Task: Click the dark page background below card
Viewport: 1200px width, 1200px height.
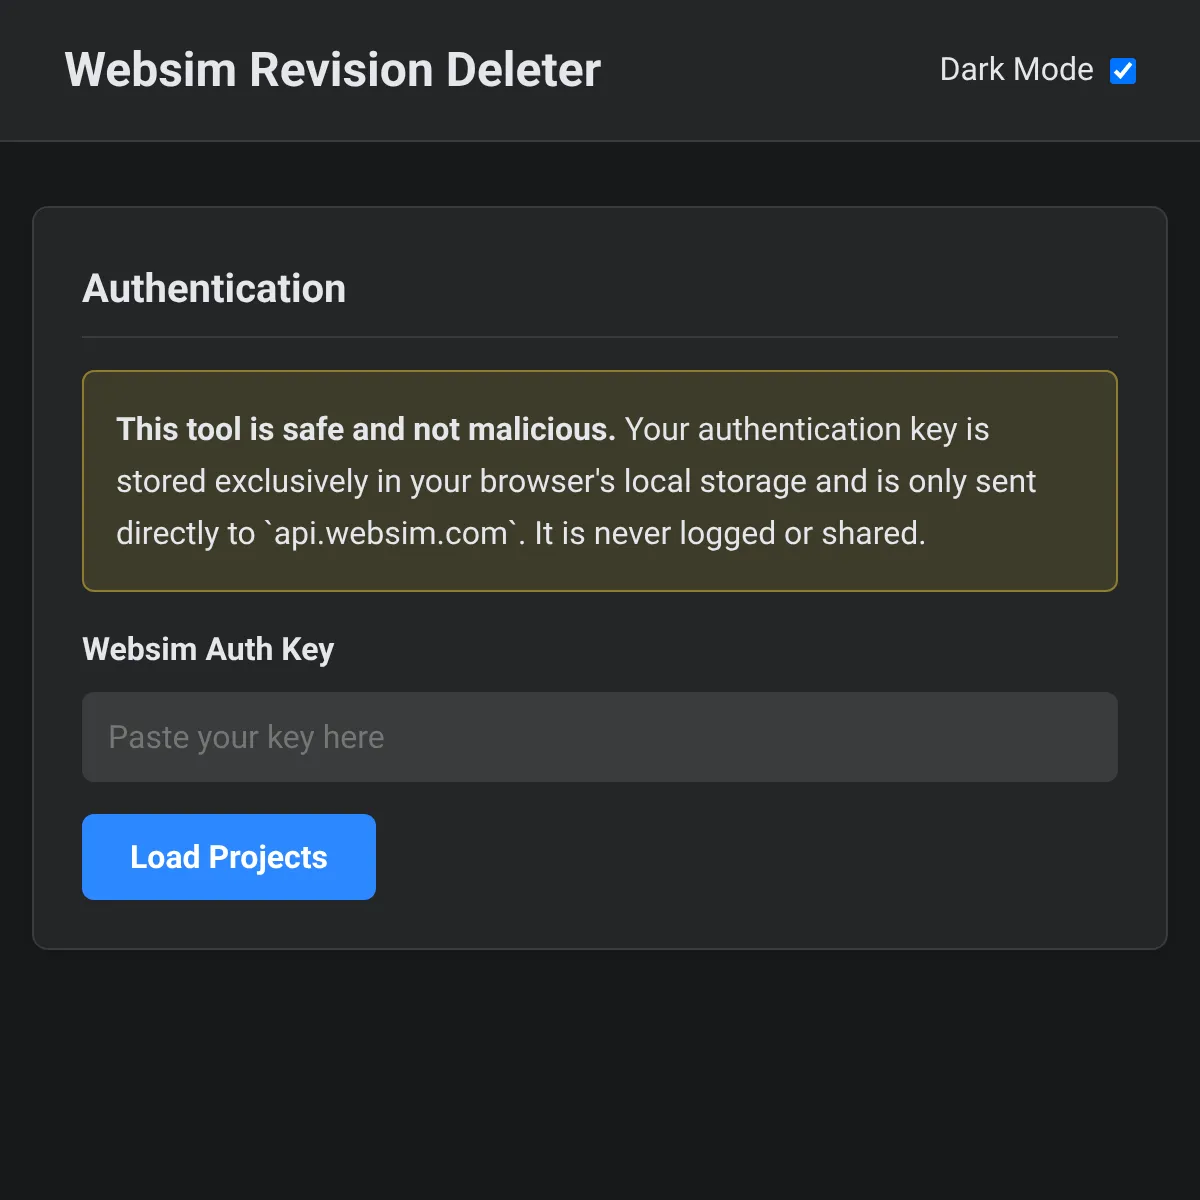Action: click(600, 1075)
